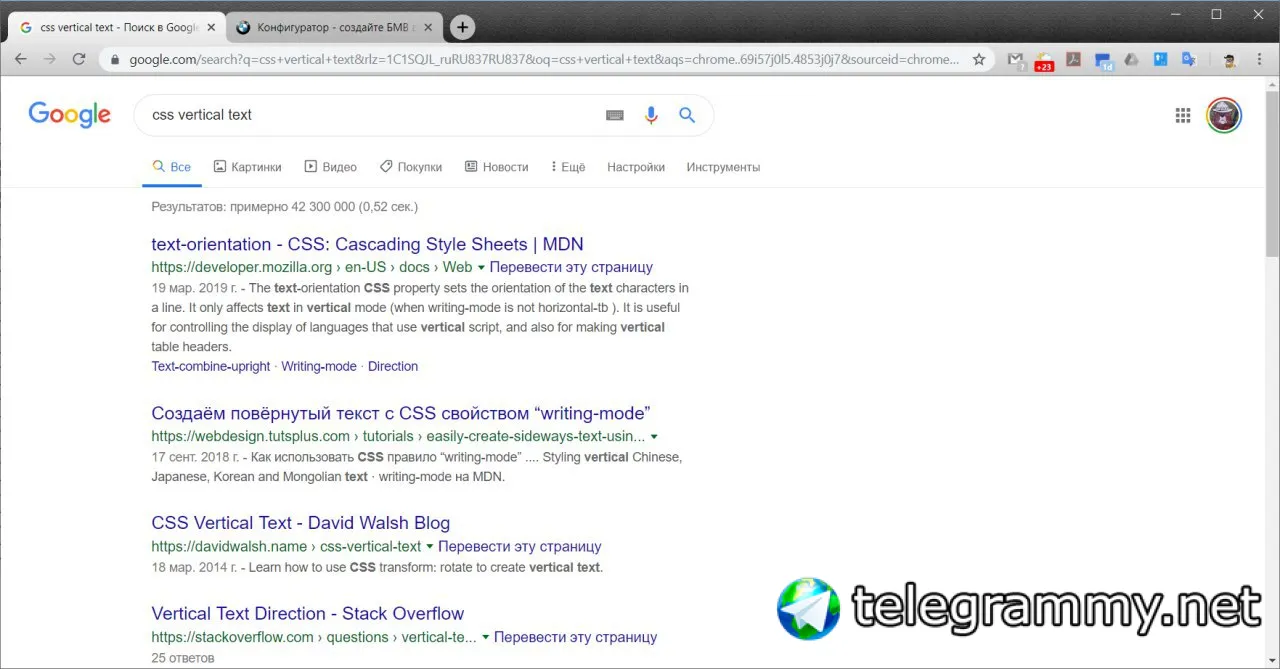Viewport: 1280px width, 669px height.
Task: Click the 25 ответов text
Action: coord(182,658)
